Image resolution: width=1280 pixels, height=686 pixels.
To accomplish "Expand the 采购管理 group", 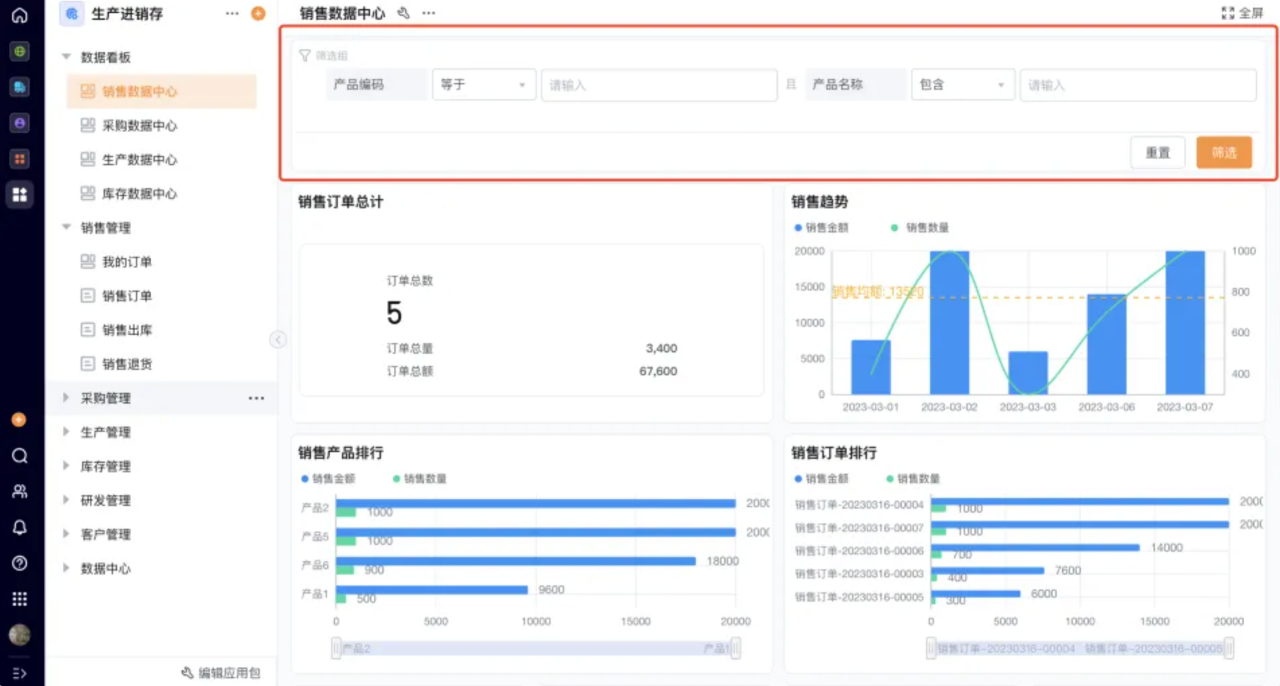I will click(x=66, y=398).
